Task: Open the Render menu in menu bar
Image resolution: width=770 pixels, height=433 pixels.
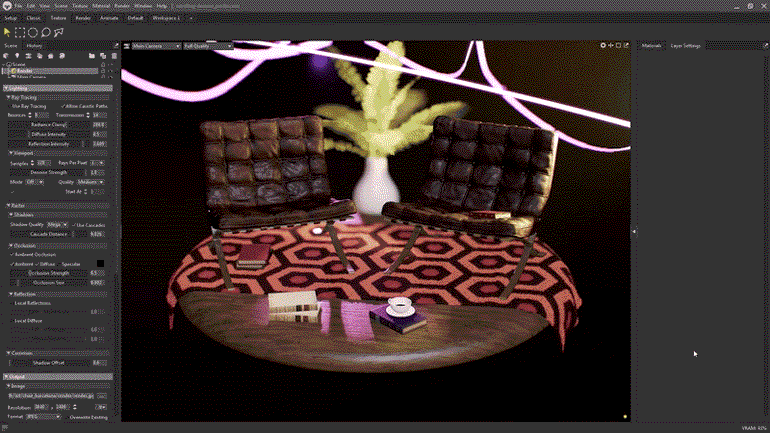Action: click(x=121, y=6)
